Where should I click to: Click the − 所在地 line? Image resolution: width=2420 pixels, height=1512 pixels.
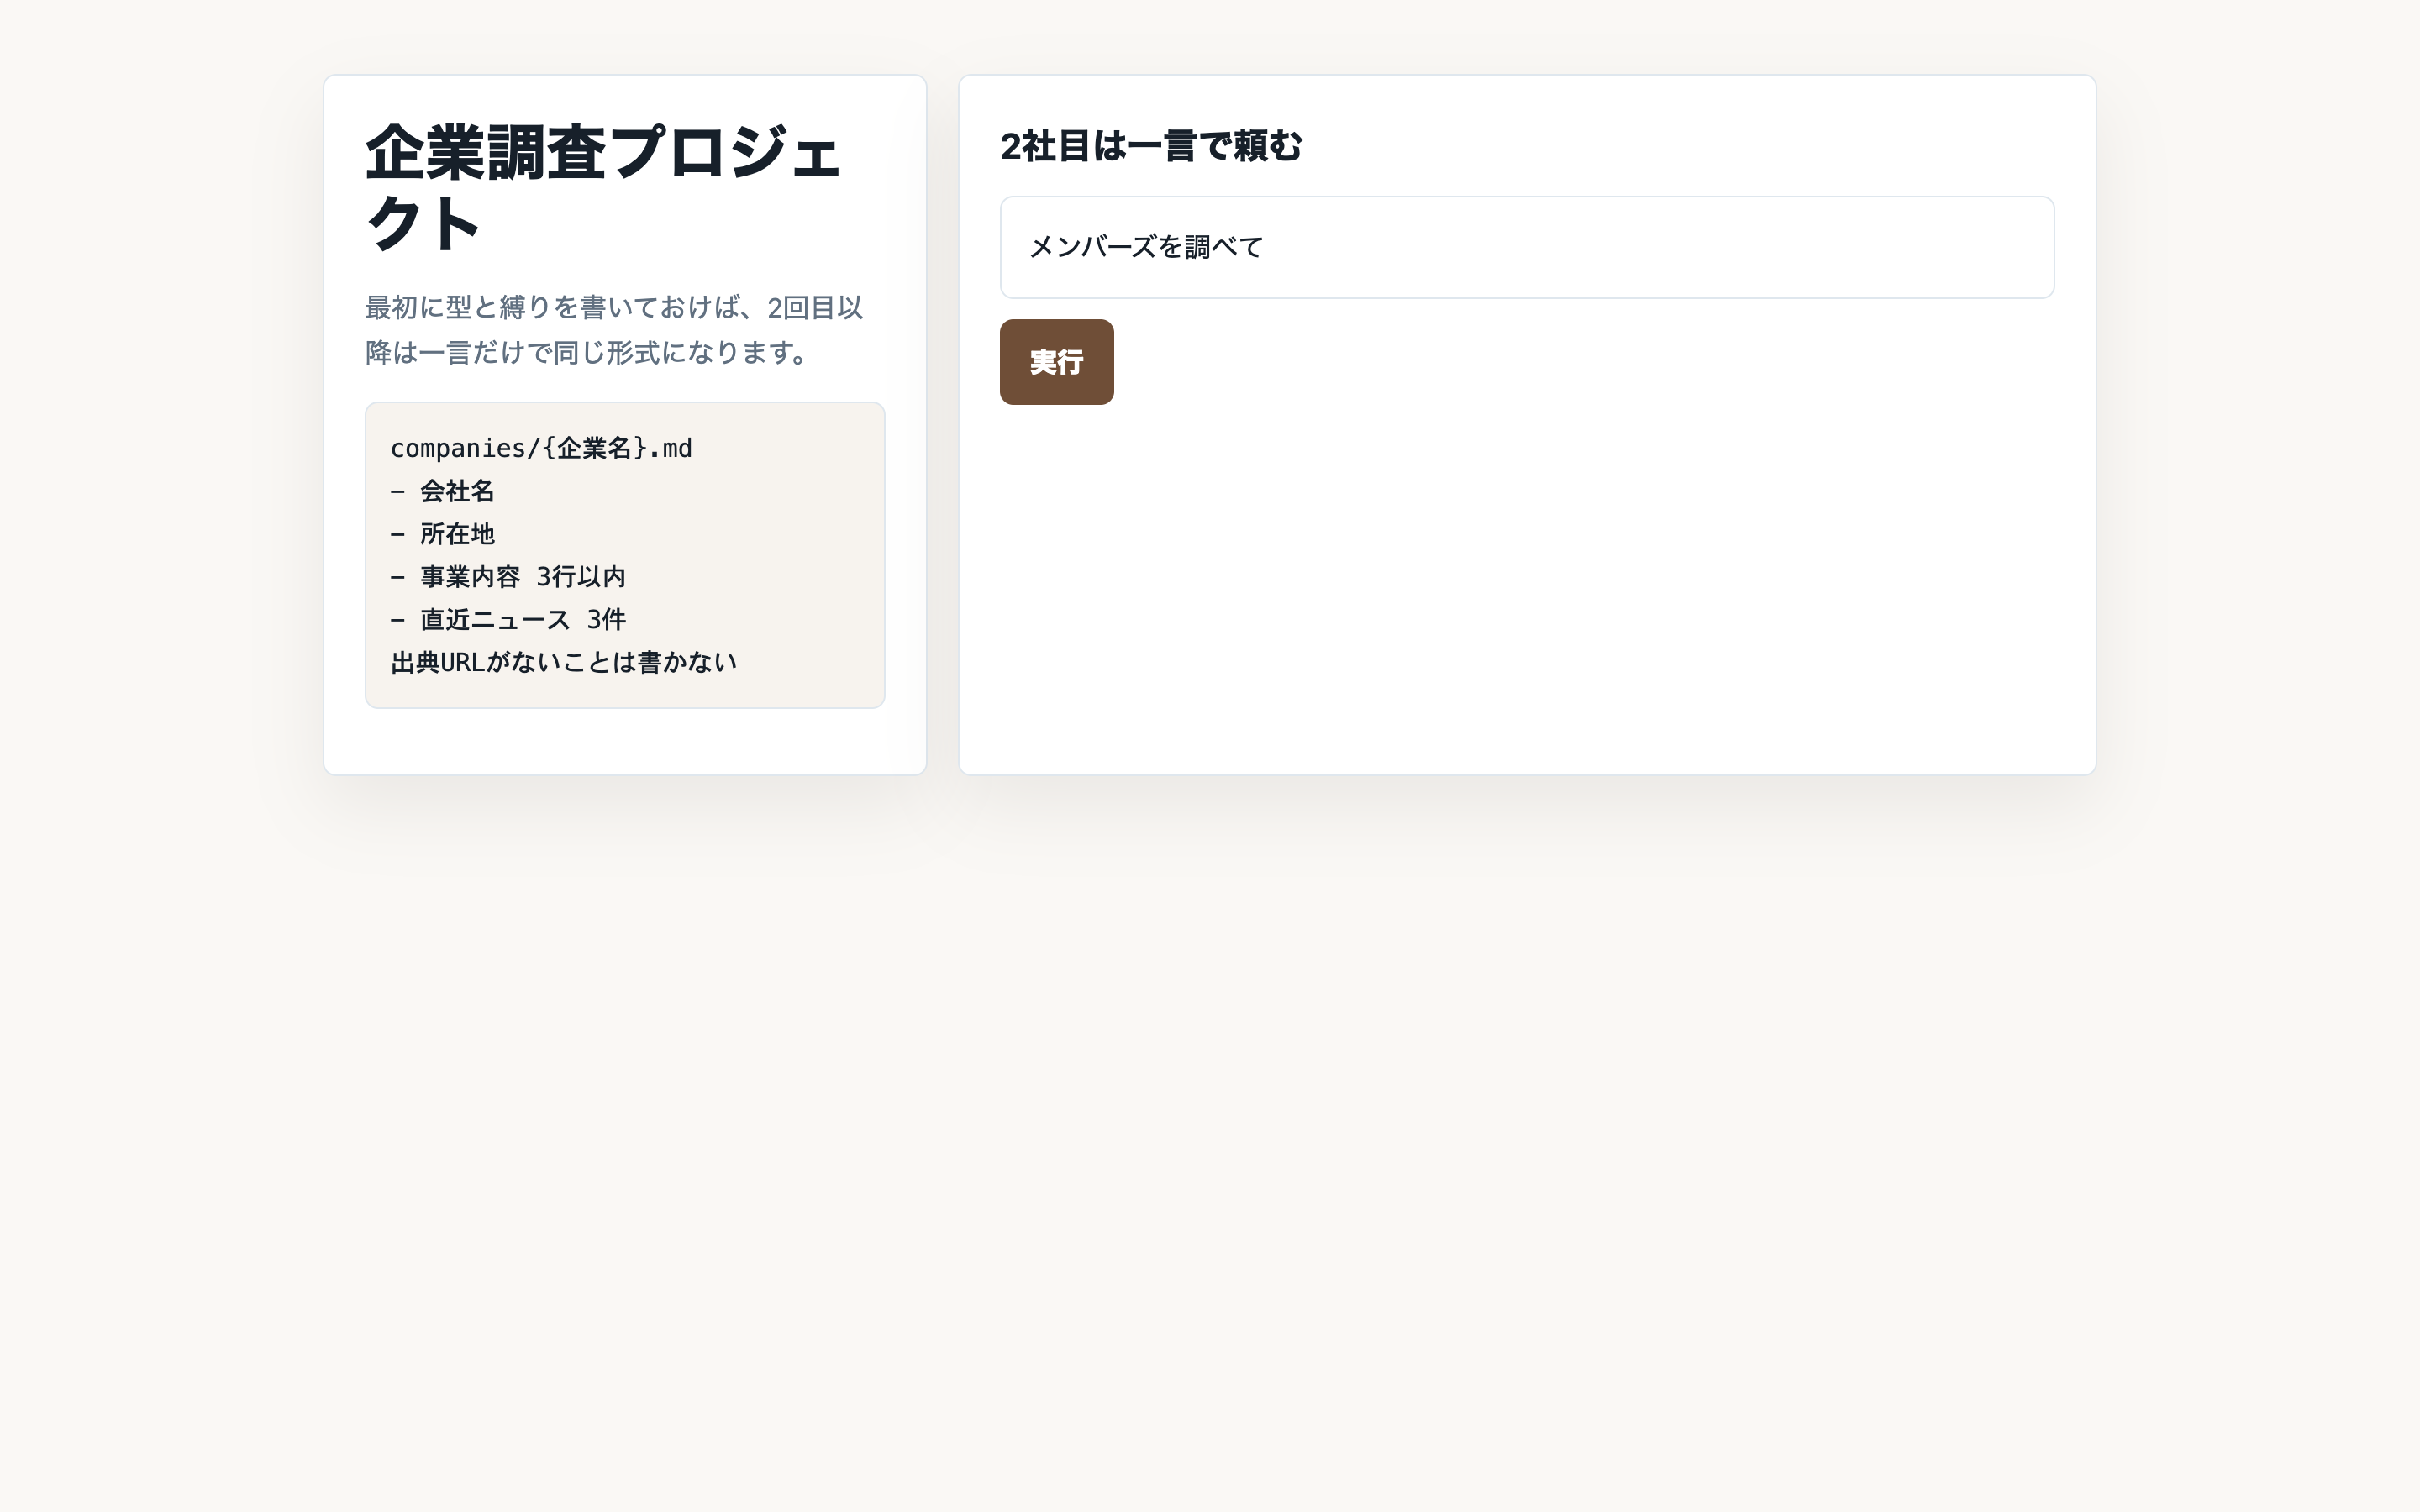coord(442,534)
